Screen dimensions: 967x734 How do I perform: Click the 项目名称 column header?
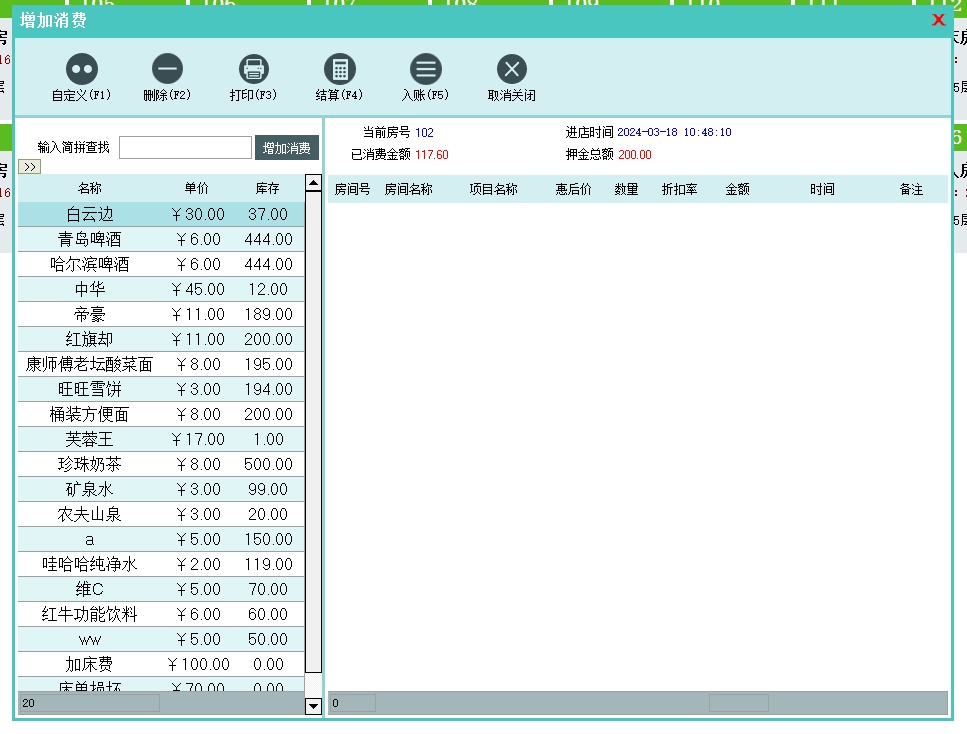pyautogui.click(x=493, y=189)
